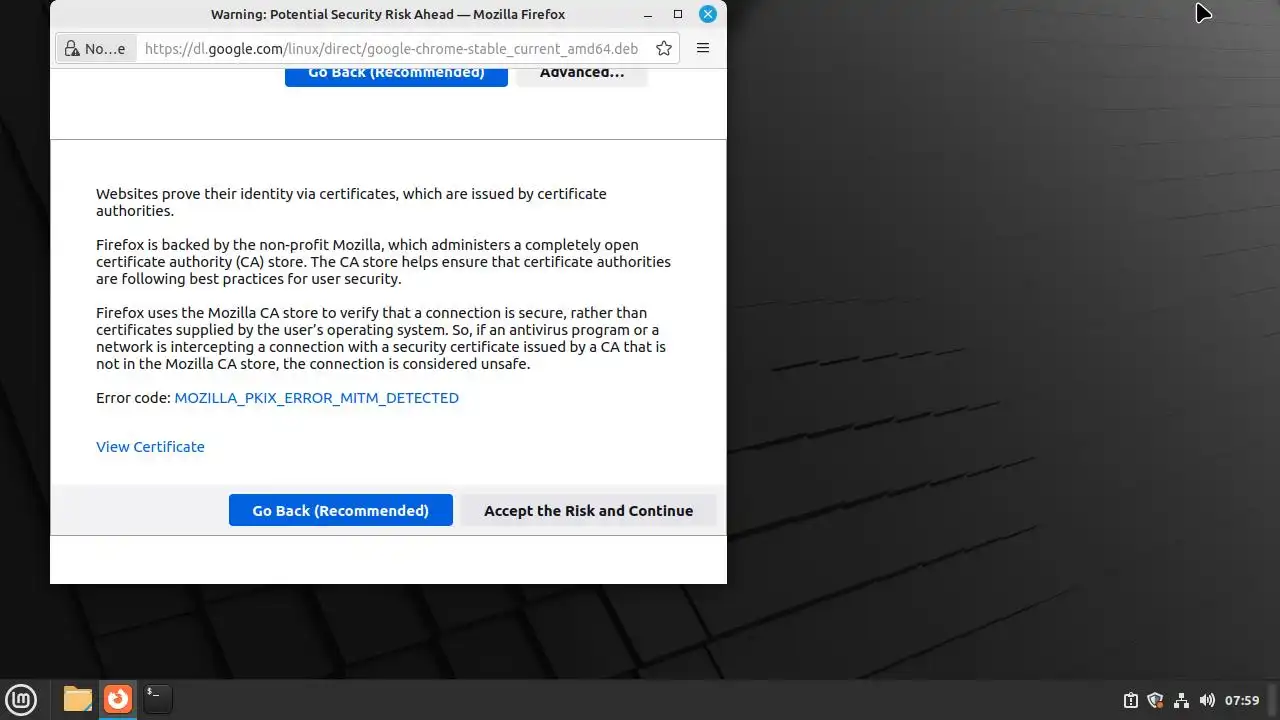Click the text 'Websites prove their identity via certificates'
This screenshot has width=1280, height=720.
click(246, 194)
